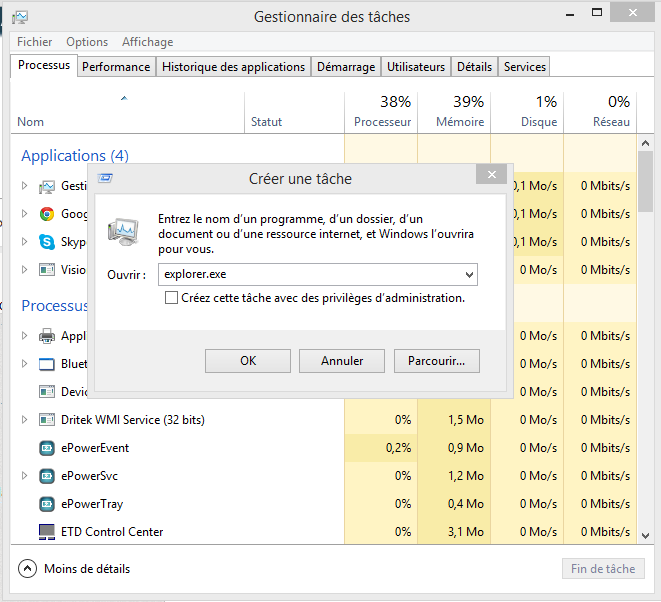
Task: Click the Bluetooth process window icon
Action: click(47, 364)
